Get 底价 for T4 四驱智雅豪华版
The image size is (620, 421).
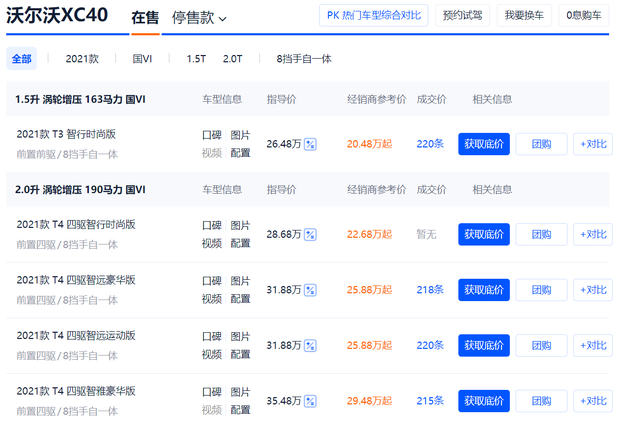point(484,401)
